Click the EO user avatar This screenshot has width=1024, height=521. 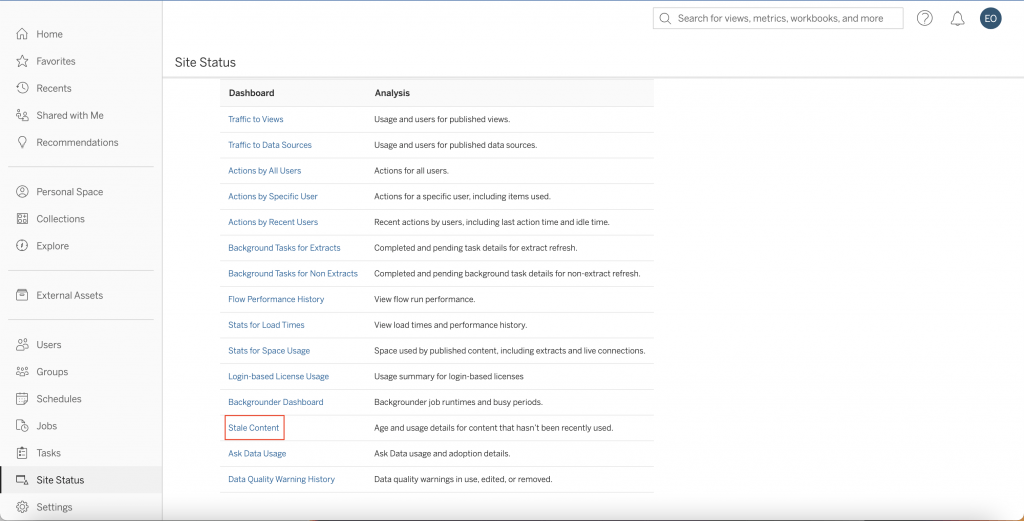tap(990, 18)
